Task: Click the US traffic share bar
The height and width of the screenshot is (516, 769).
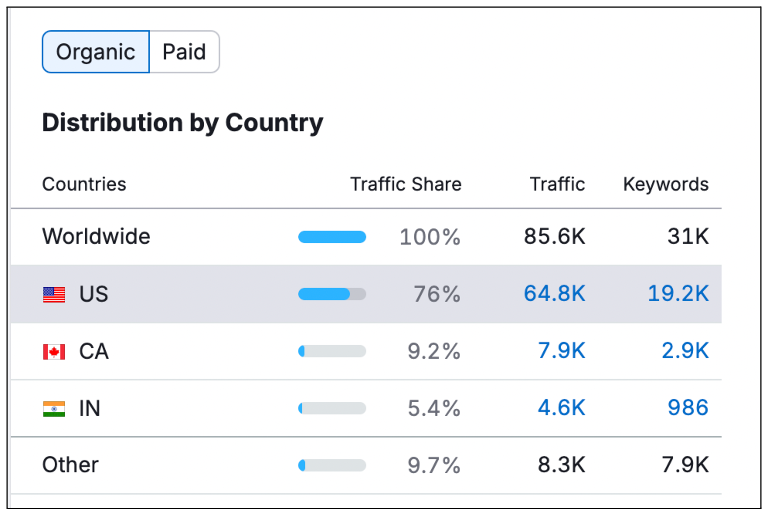Action: tap(332, 294)
